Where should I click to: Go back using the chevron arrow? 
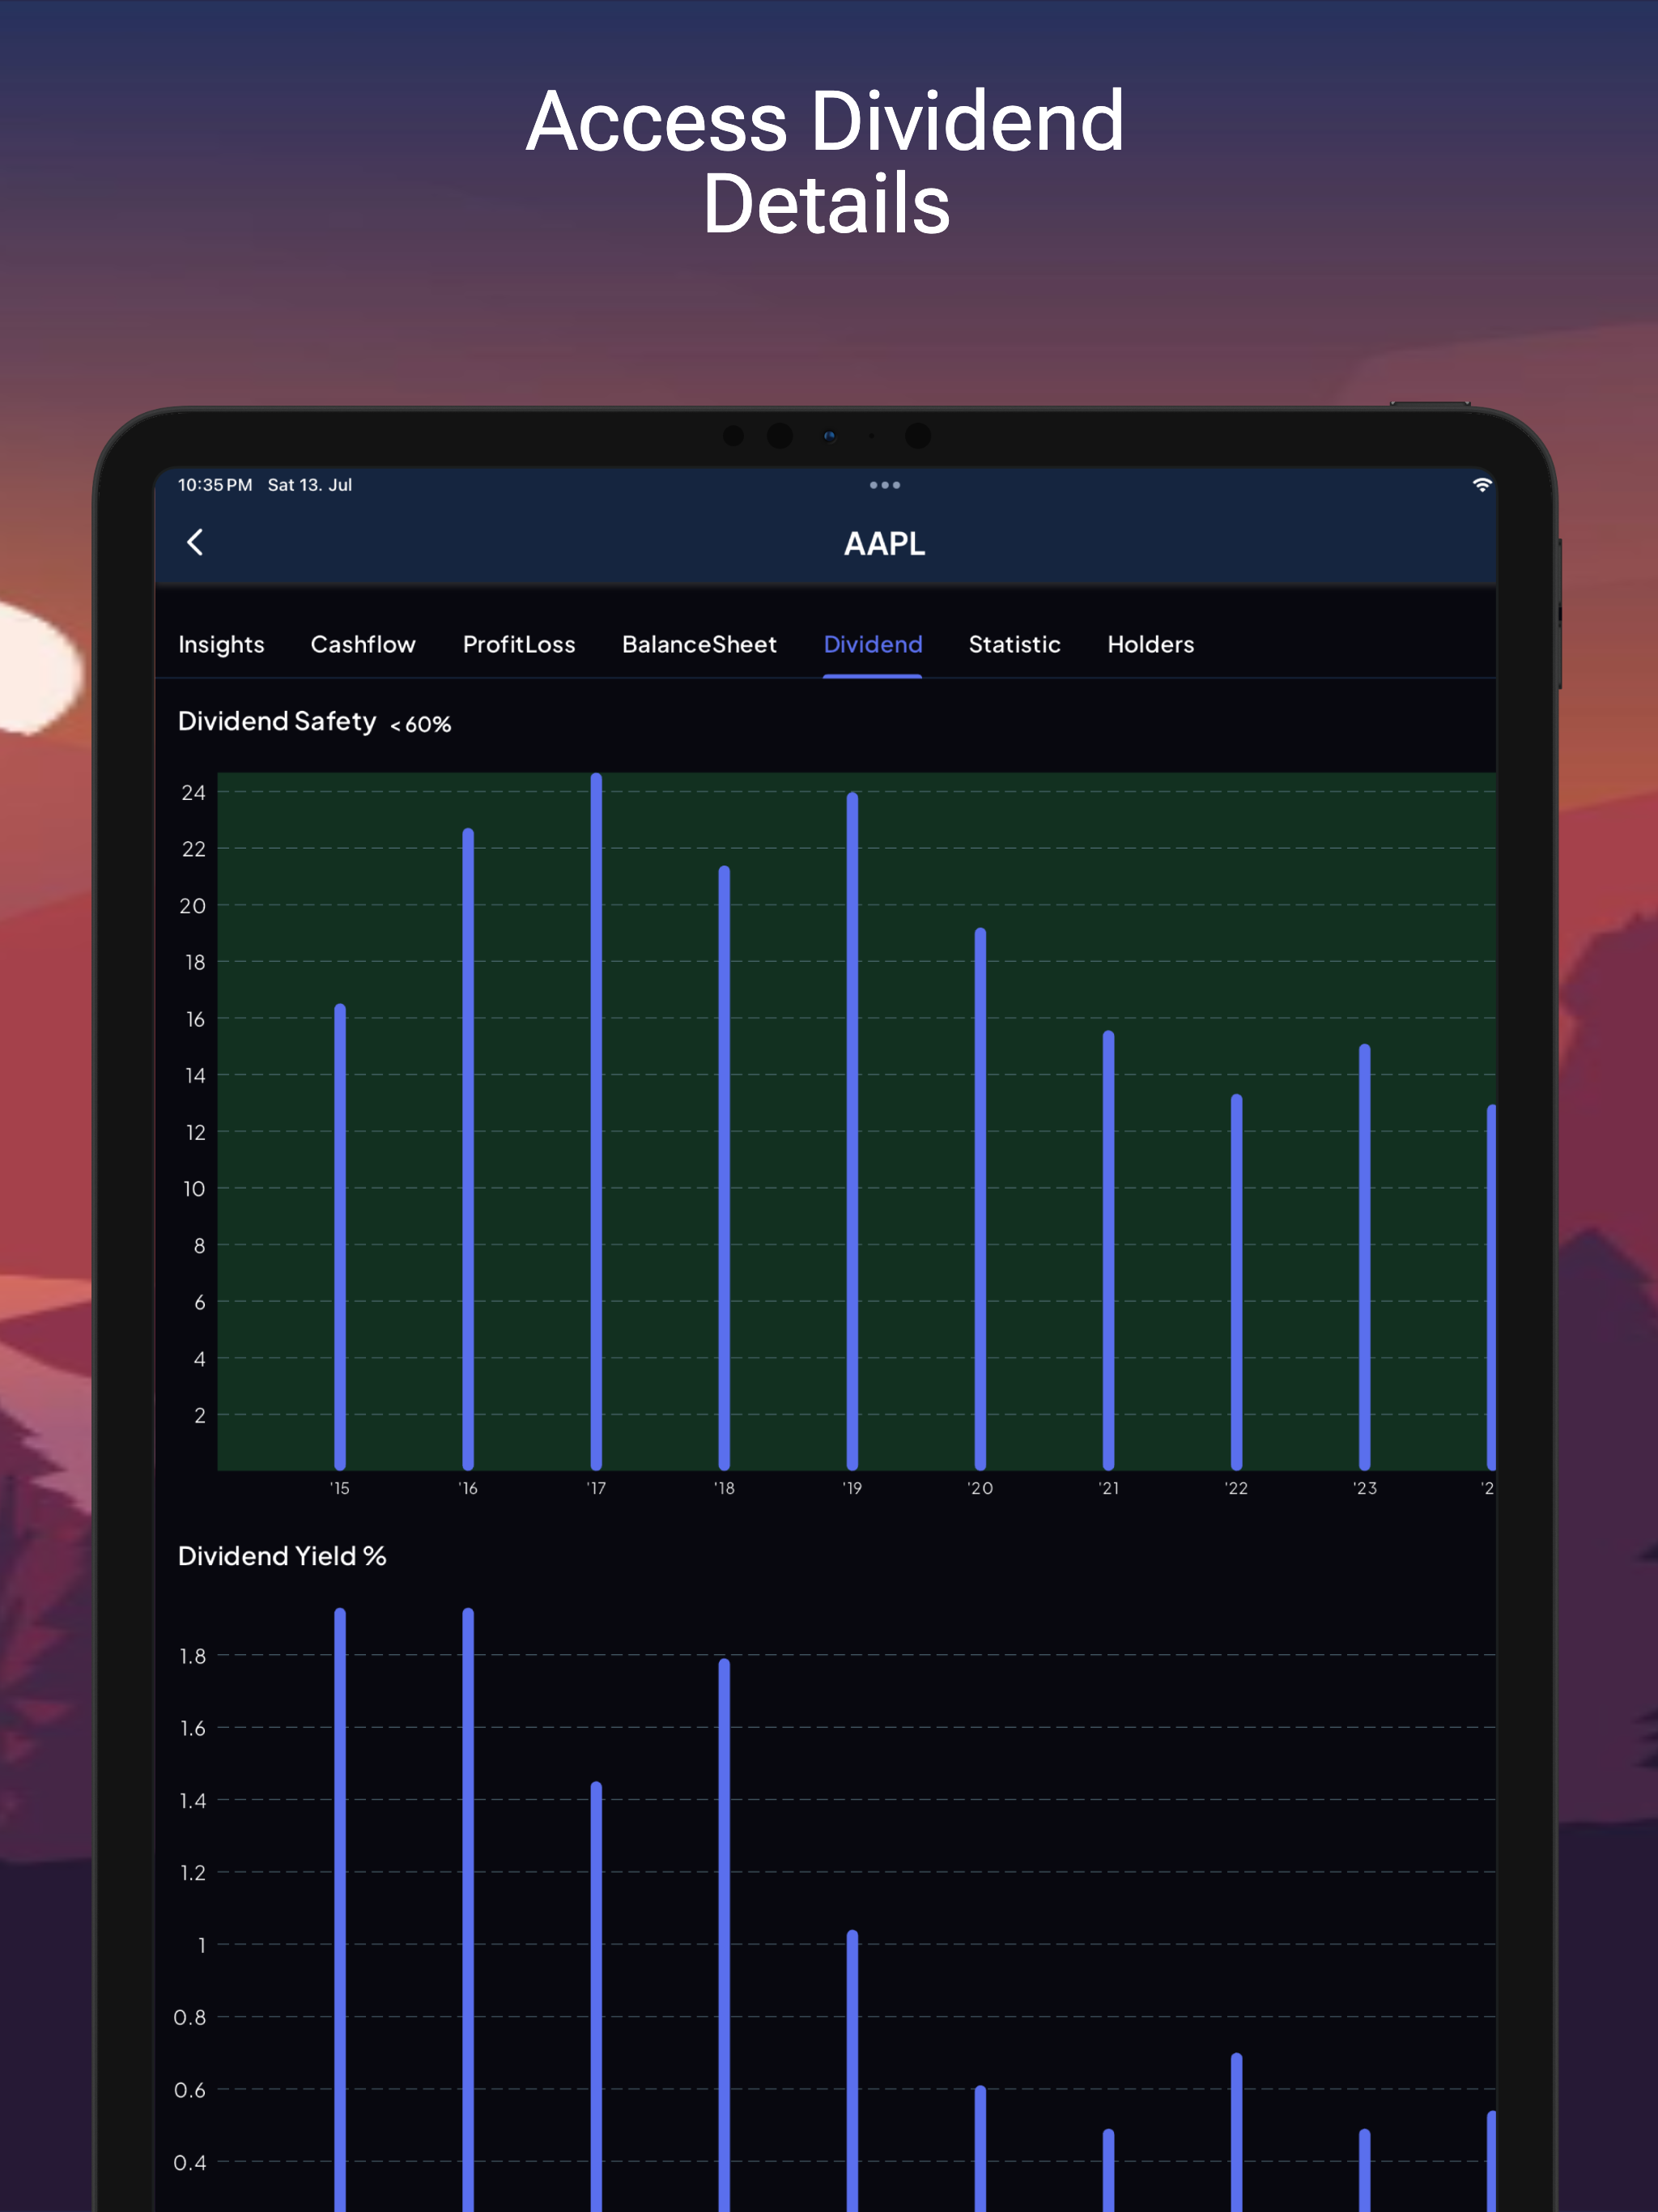pos(195,542)
